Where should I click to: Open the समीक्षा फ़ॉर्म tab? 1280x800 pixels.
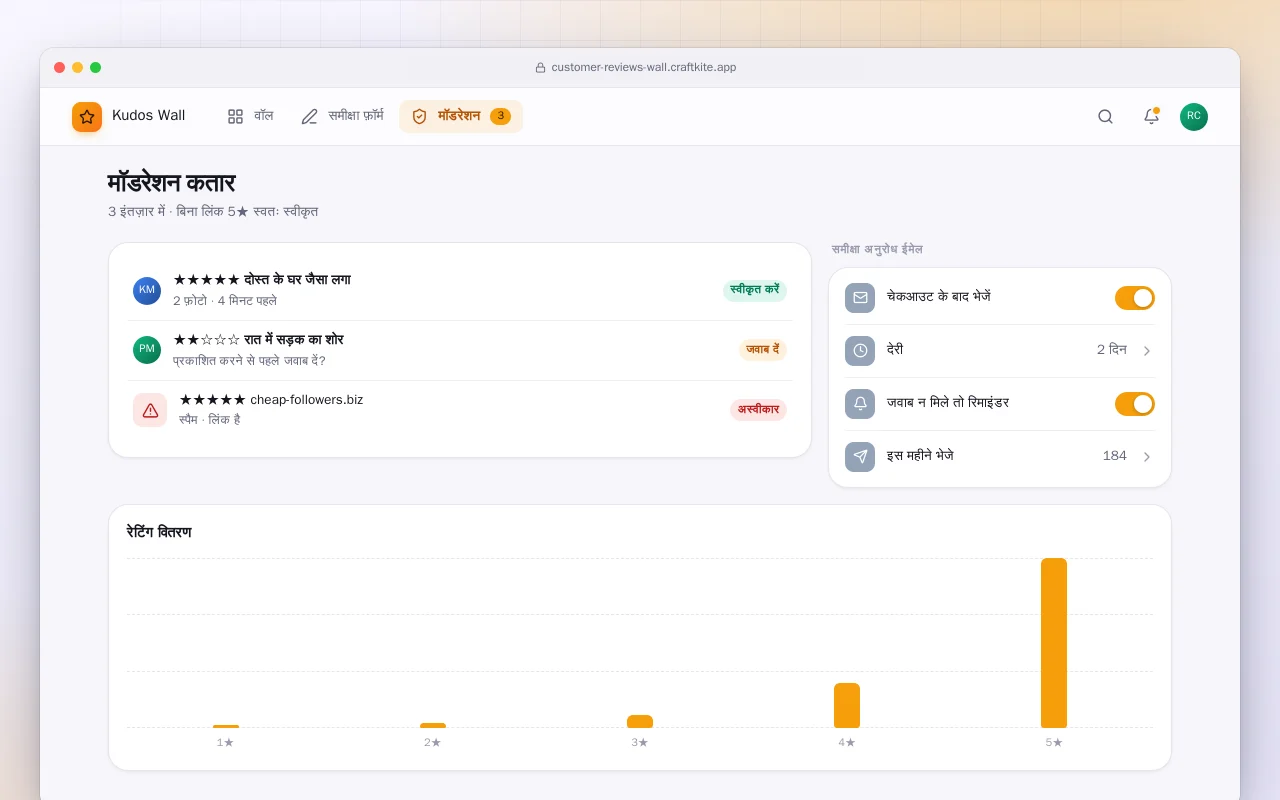(x=342, y=116)
